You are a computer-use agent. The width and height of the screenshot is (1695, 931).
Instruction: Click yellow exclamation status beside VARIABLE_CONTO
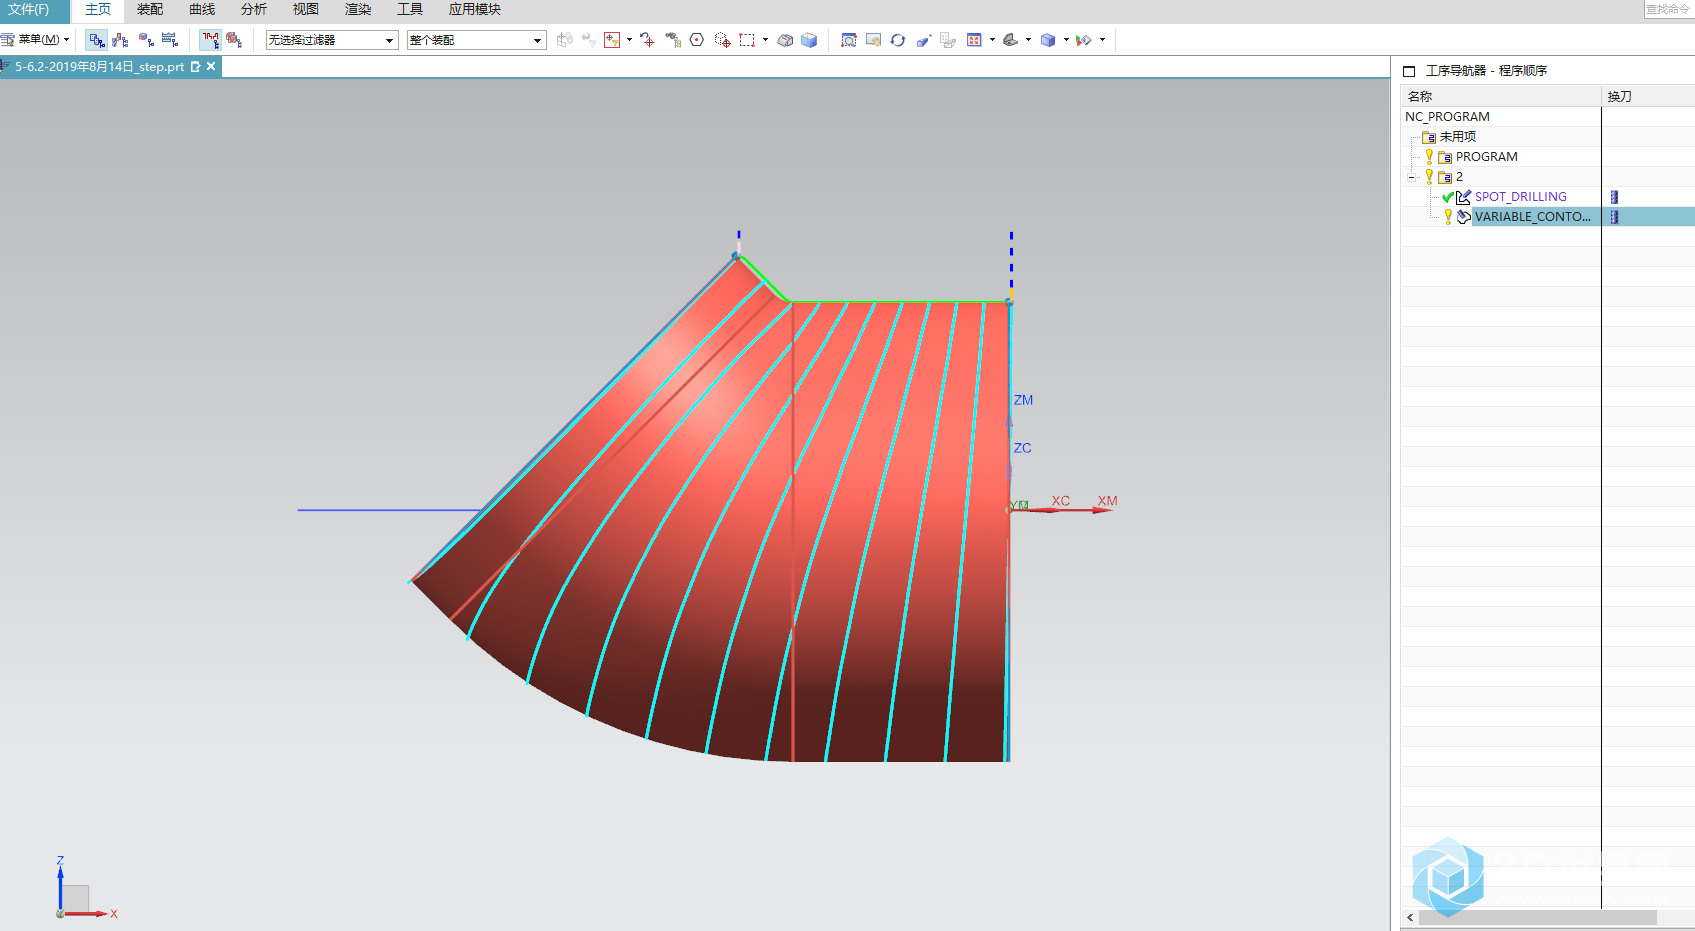pos(1448,217)
